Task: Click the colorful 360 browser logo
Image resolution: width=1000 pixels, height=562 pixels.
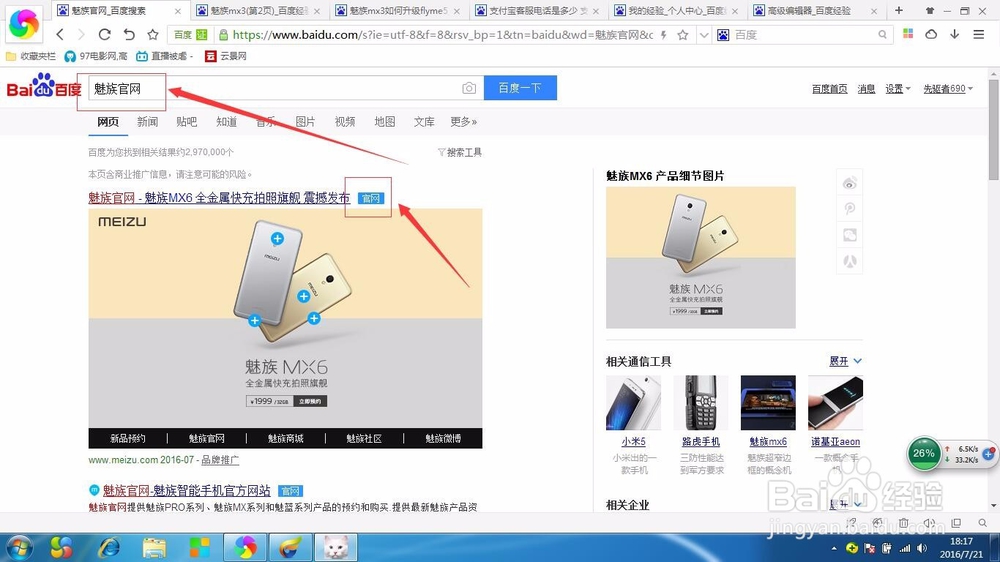Action: 24,23
